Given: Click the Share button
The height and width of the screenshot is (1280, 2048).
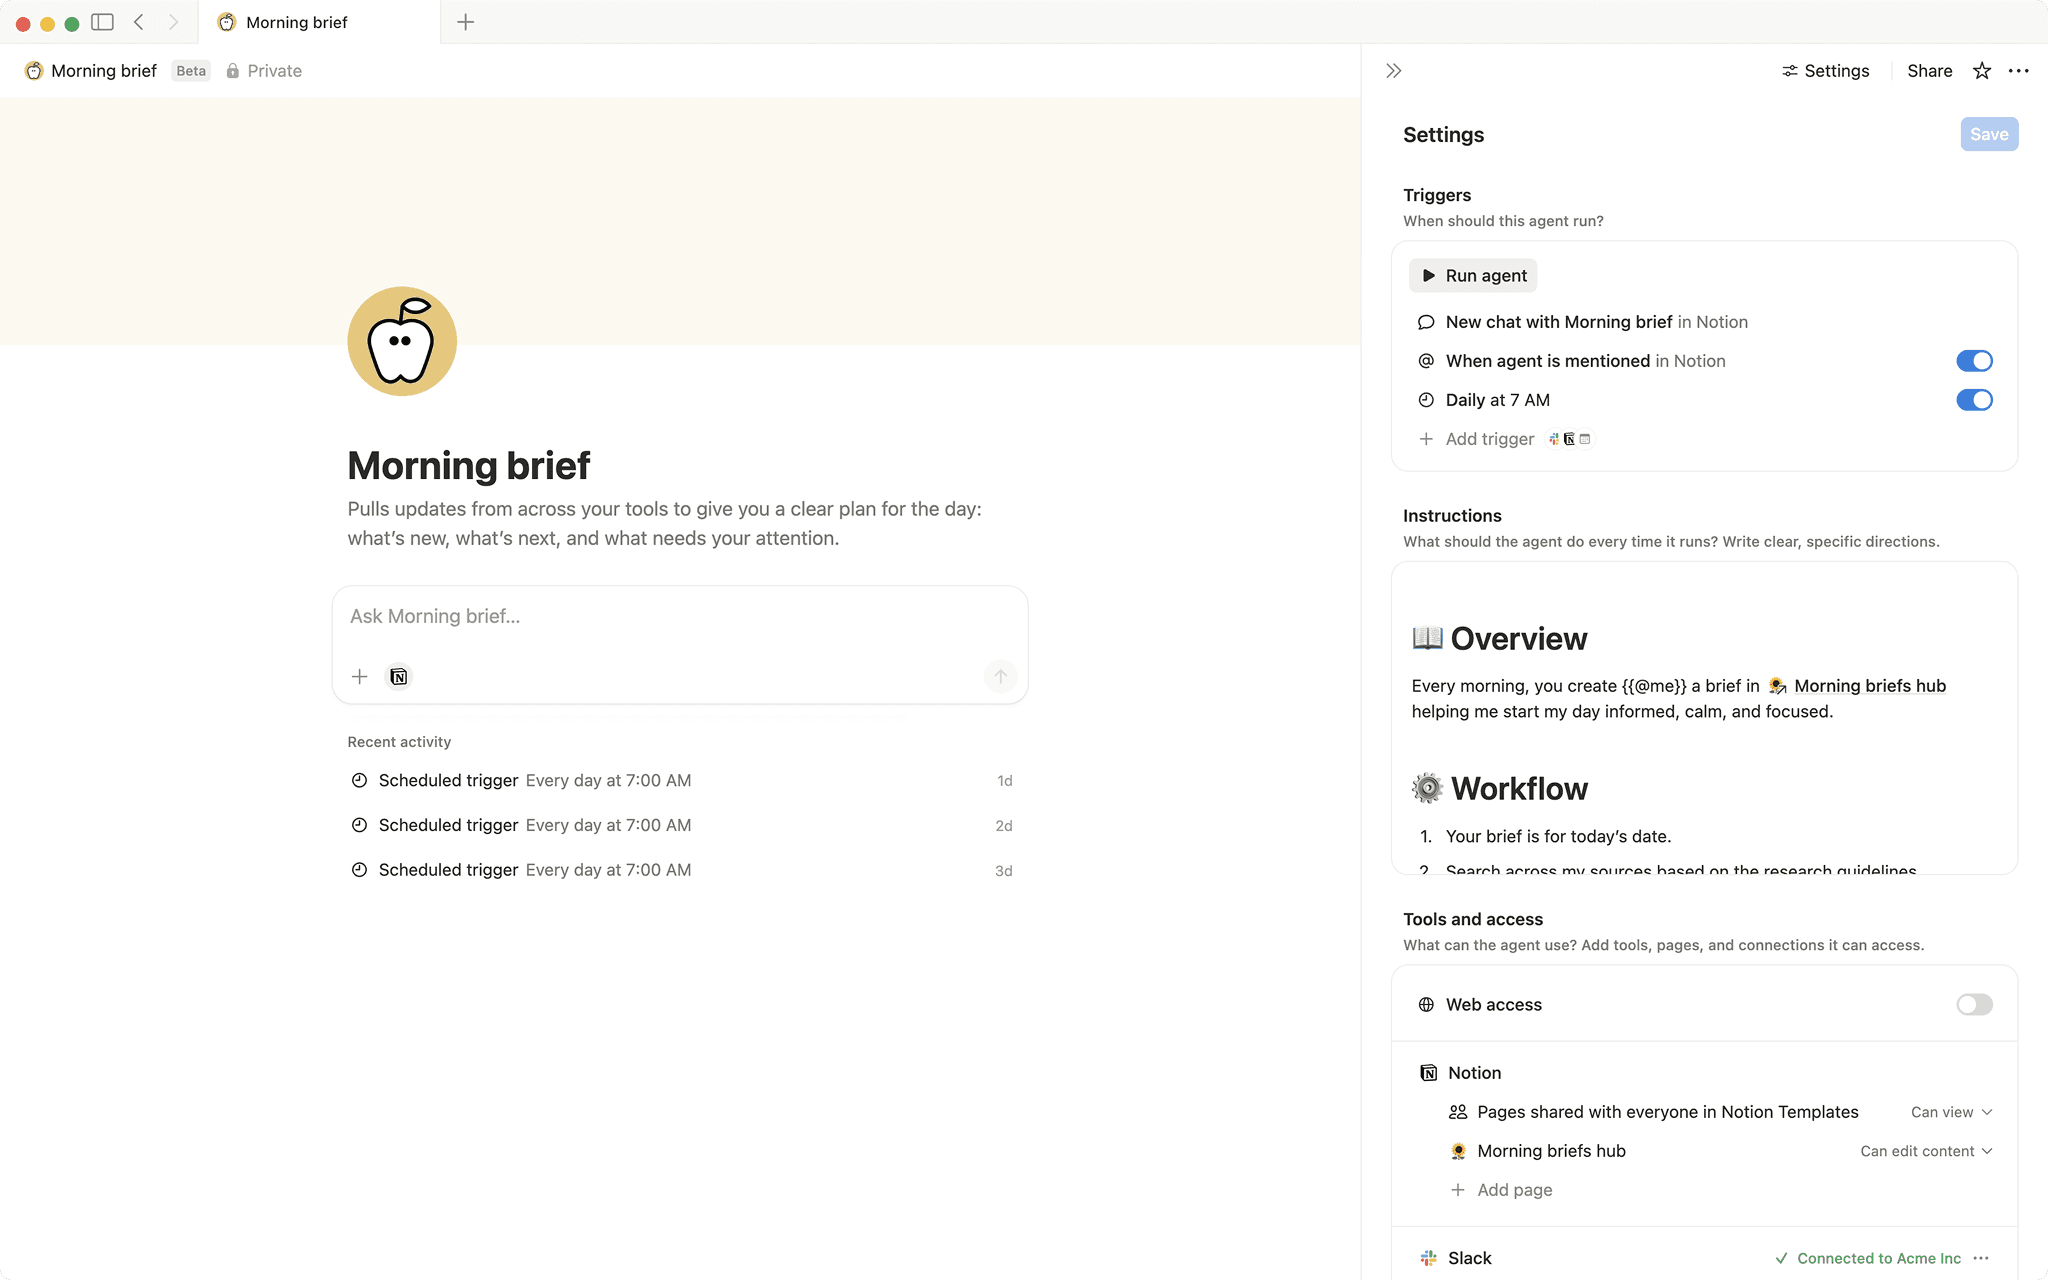Looking at the screenshot, I should (x=1929, y=71).
